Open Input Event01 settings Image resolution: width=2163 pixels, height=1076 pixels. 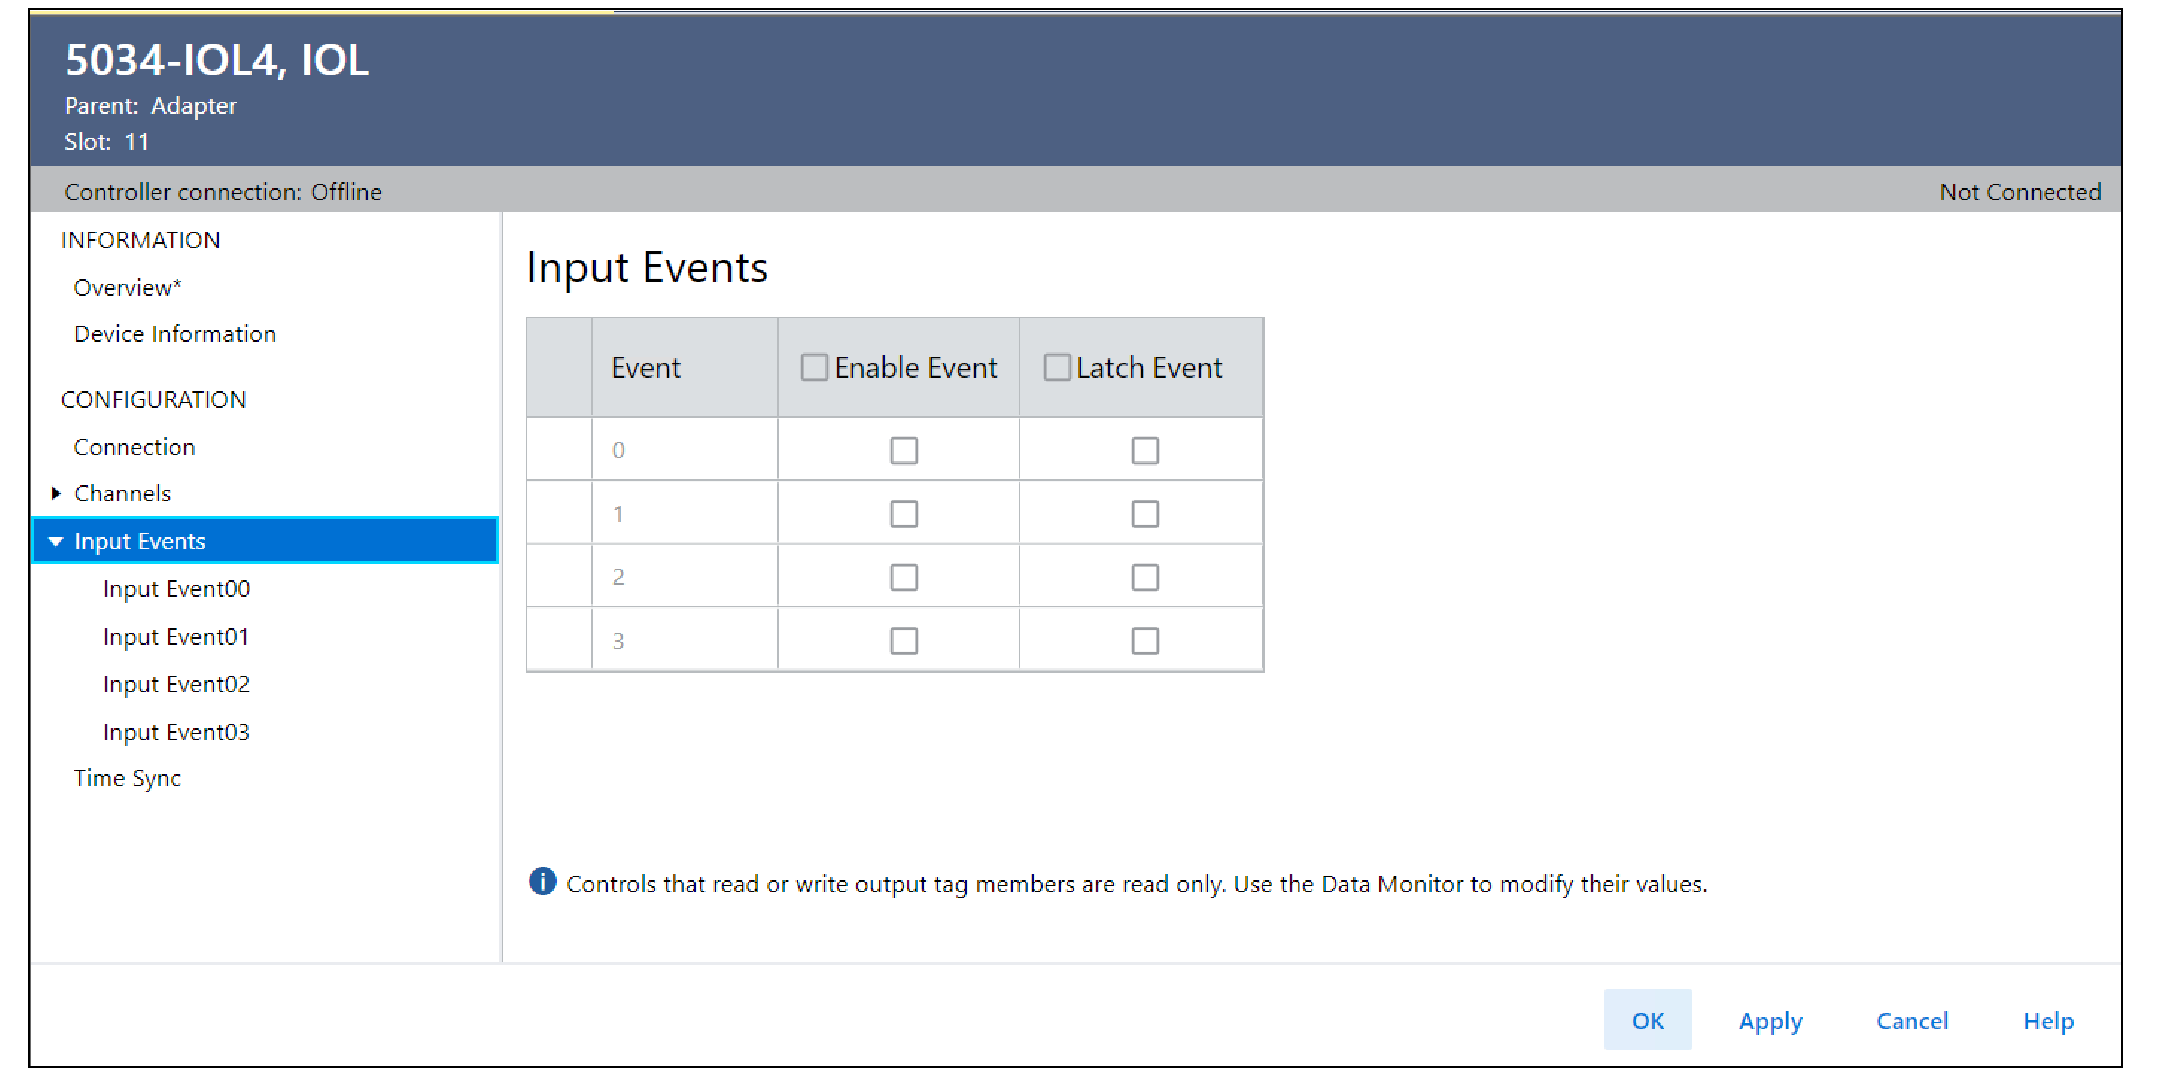coord(176,637)
